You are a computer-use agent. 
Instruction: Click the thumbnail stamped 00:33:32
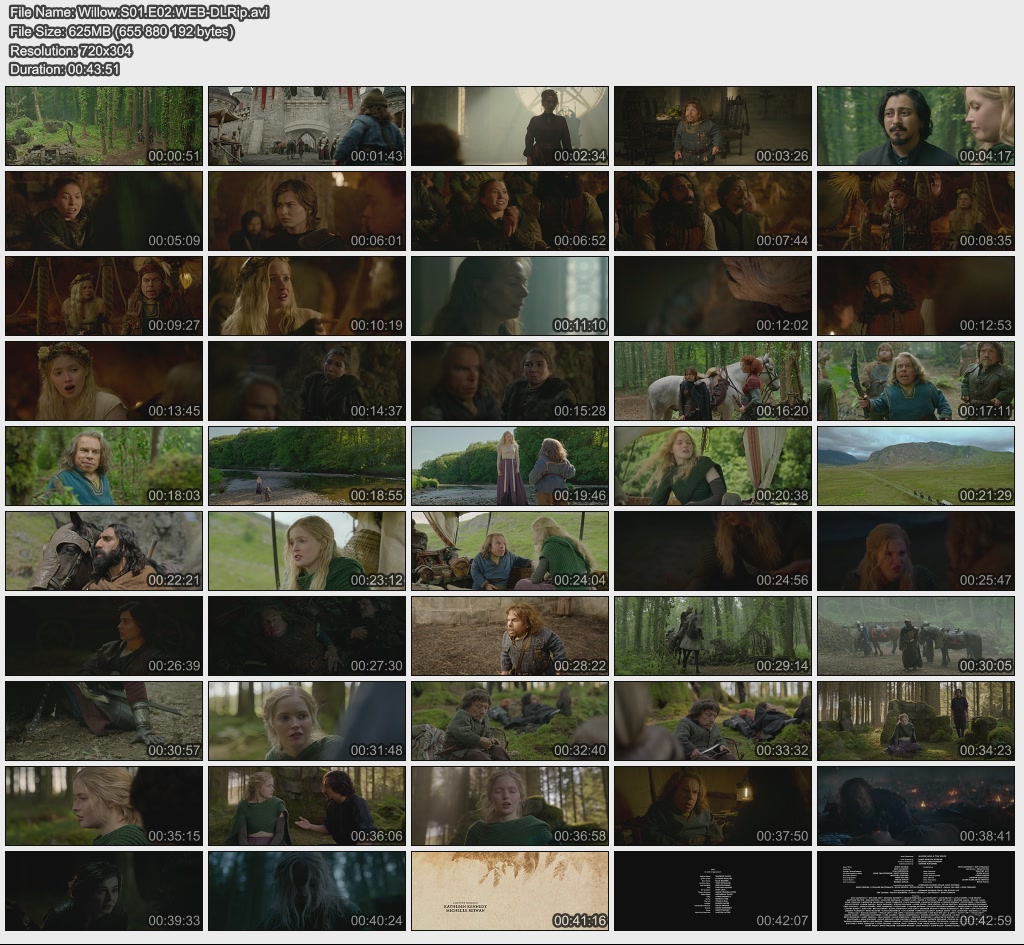point(713,722)
